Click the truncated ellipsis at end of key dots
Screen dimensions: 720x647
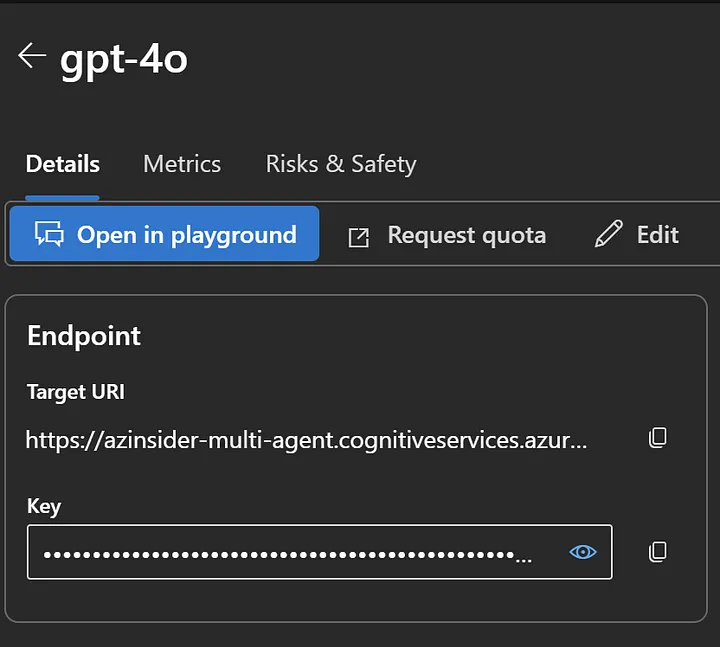(x=524, y=558)
